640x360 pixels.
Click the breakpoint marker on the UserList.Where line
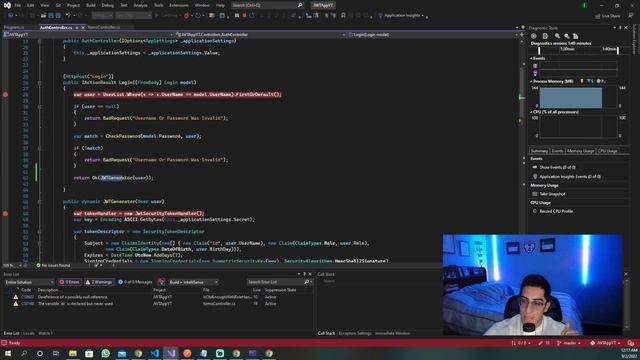click(x=5, y=94)
